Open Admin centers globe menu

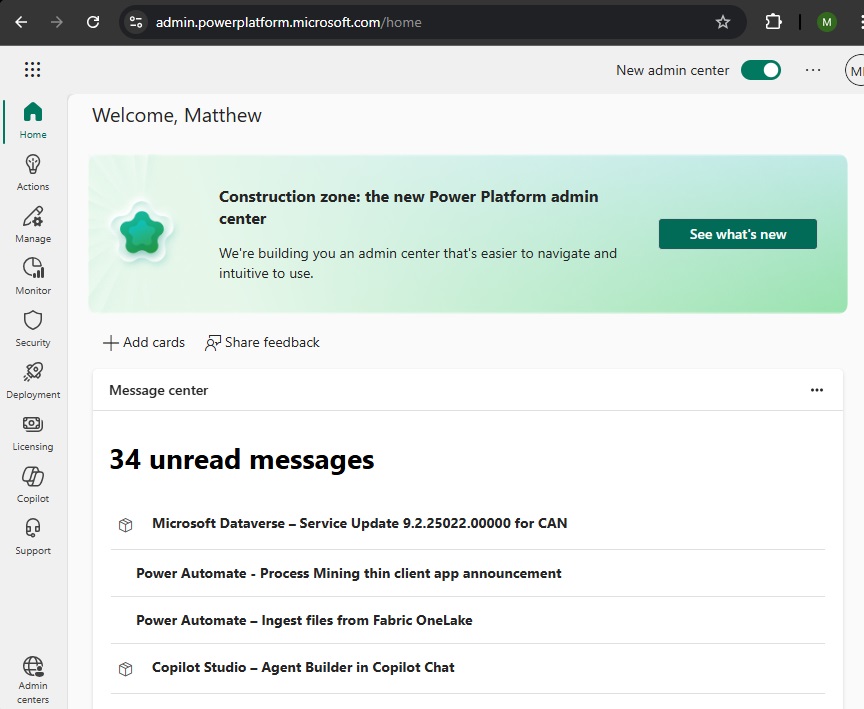(x=33, y=680)
